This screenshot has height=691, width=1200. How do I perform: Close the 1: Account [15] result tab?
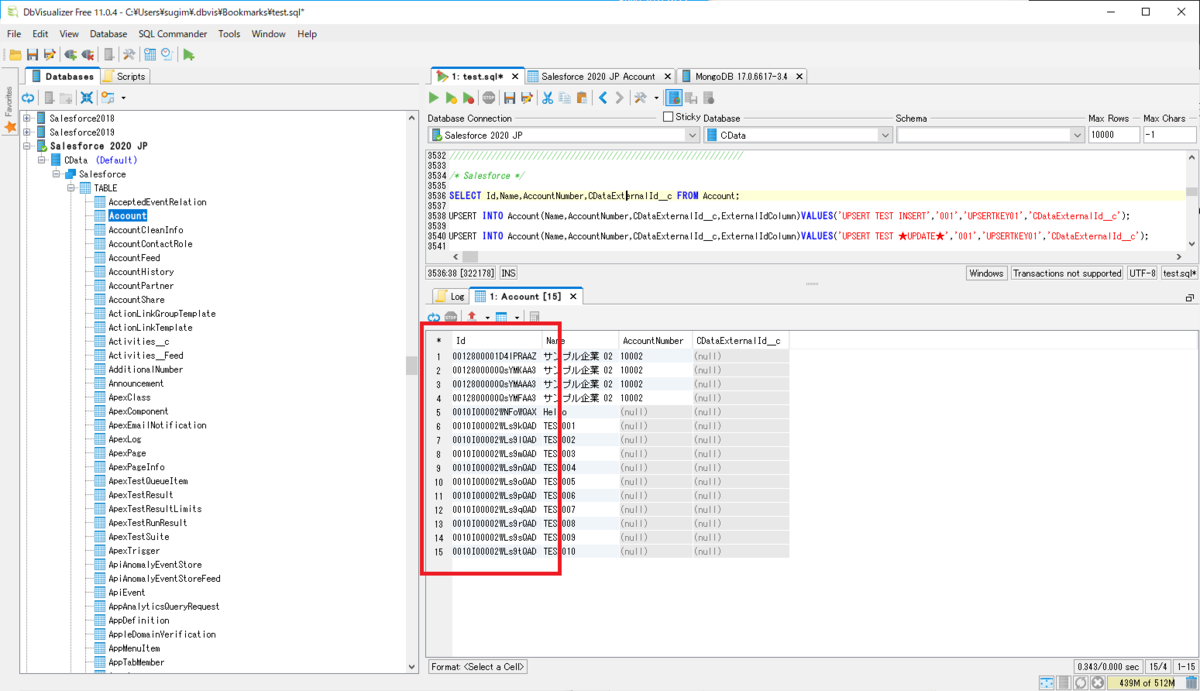(573, 297)
